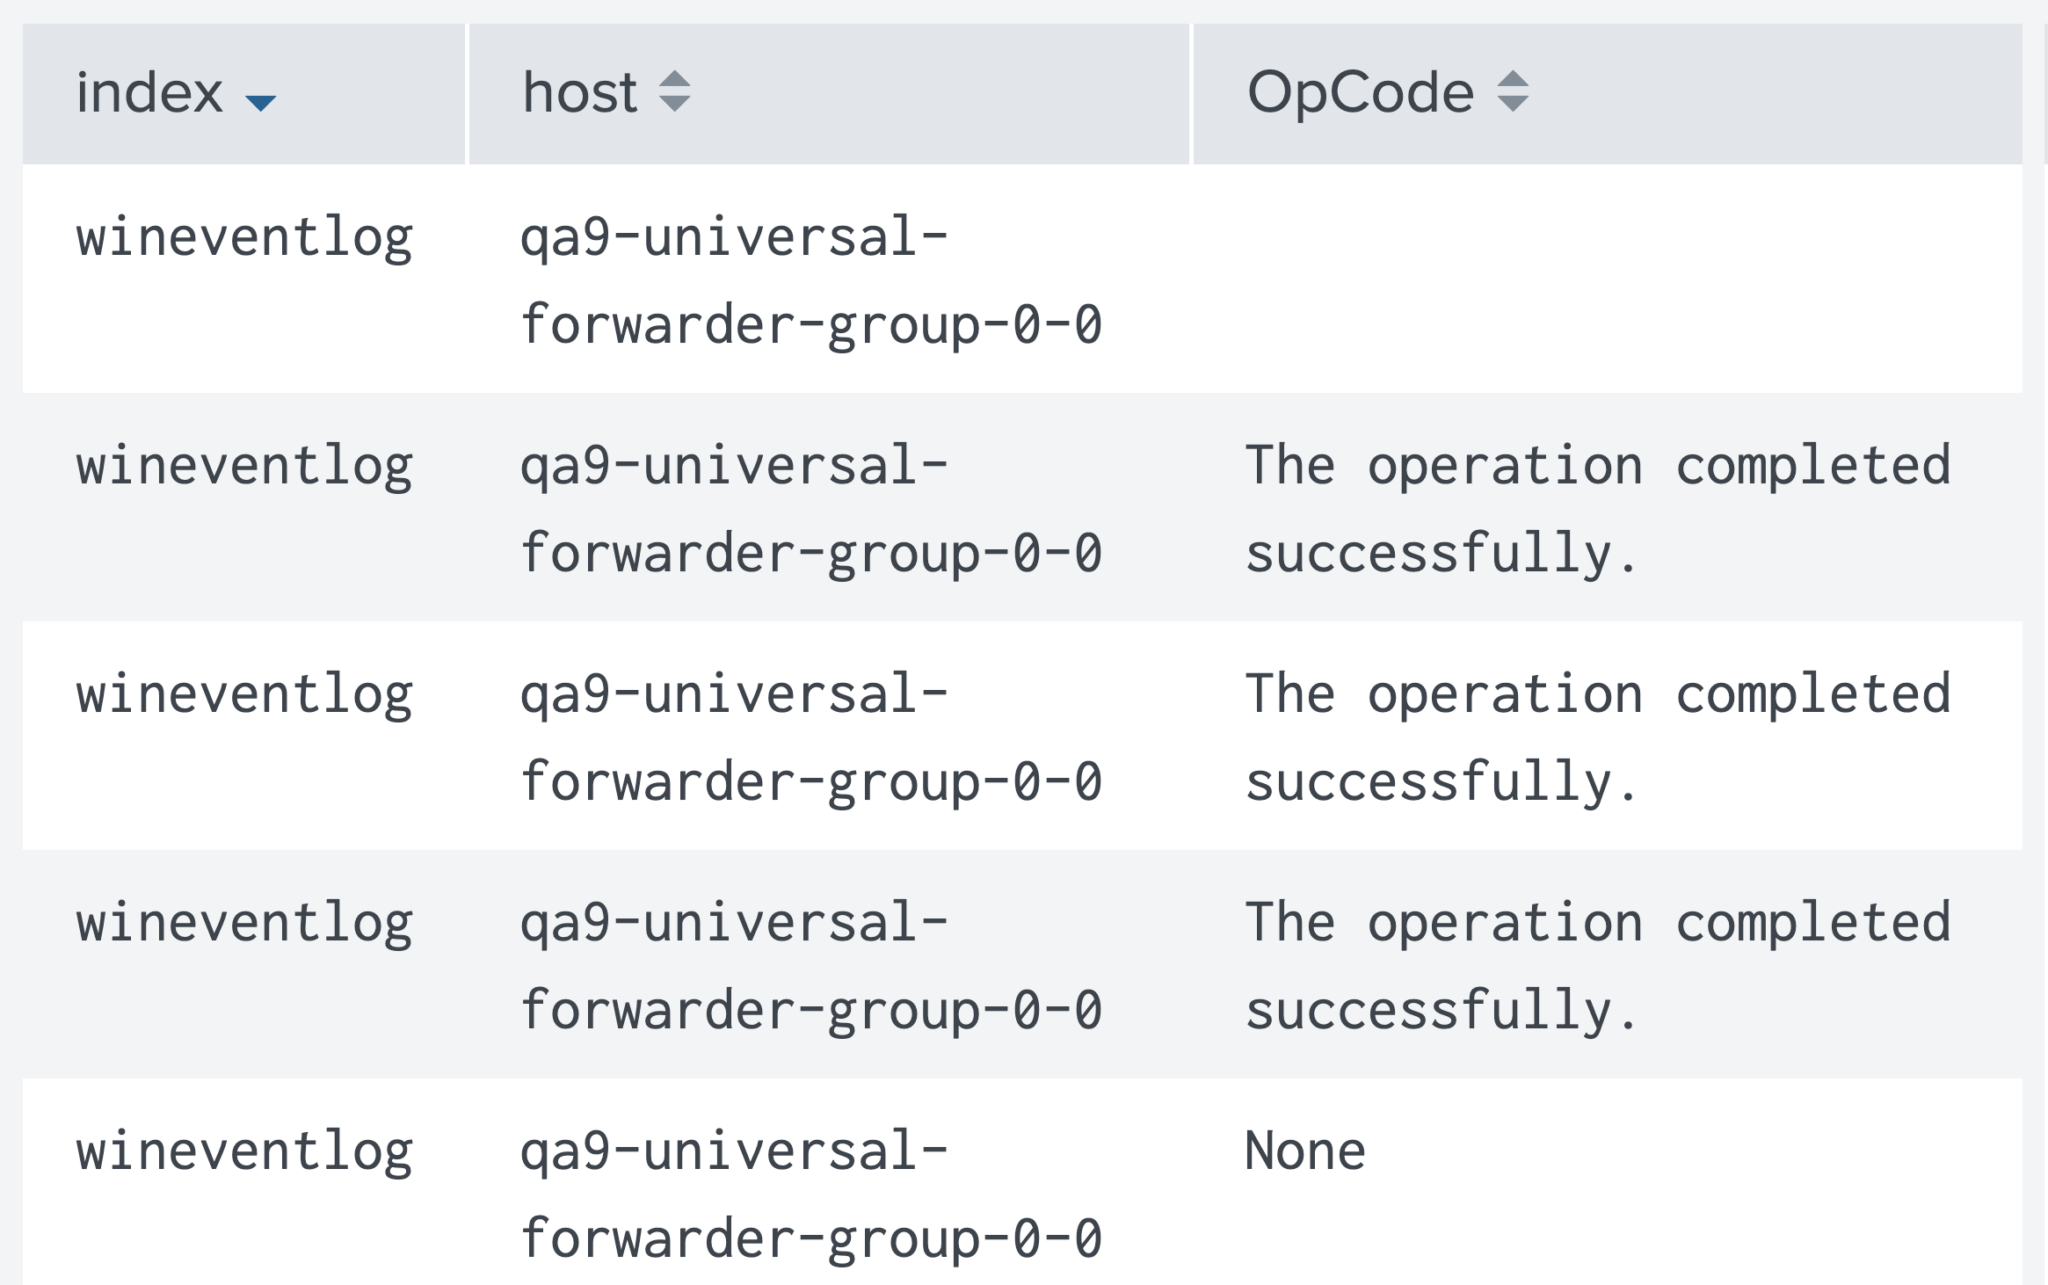Image resolution: width=2048 pixels, height=1285 pixels.
Task: Click OpCode text in the second row
Action: coord(1598,510)
